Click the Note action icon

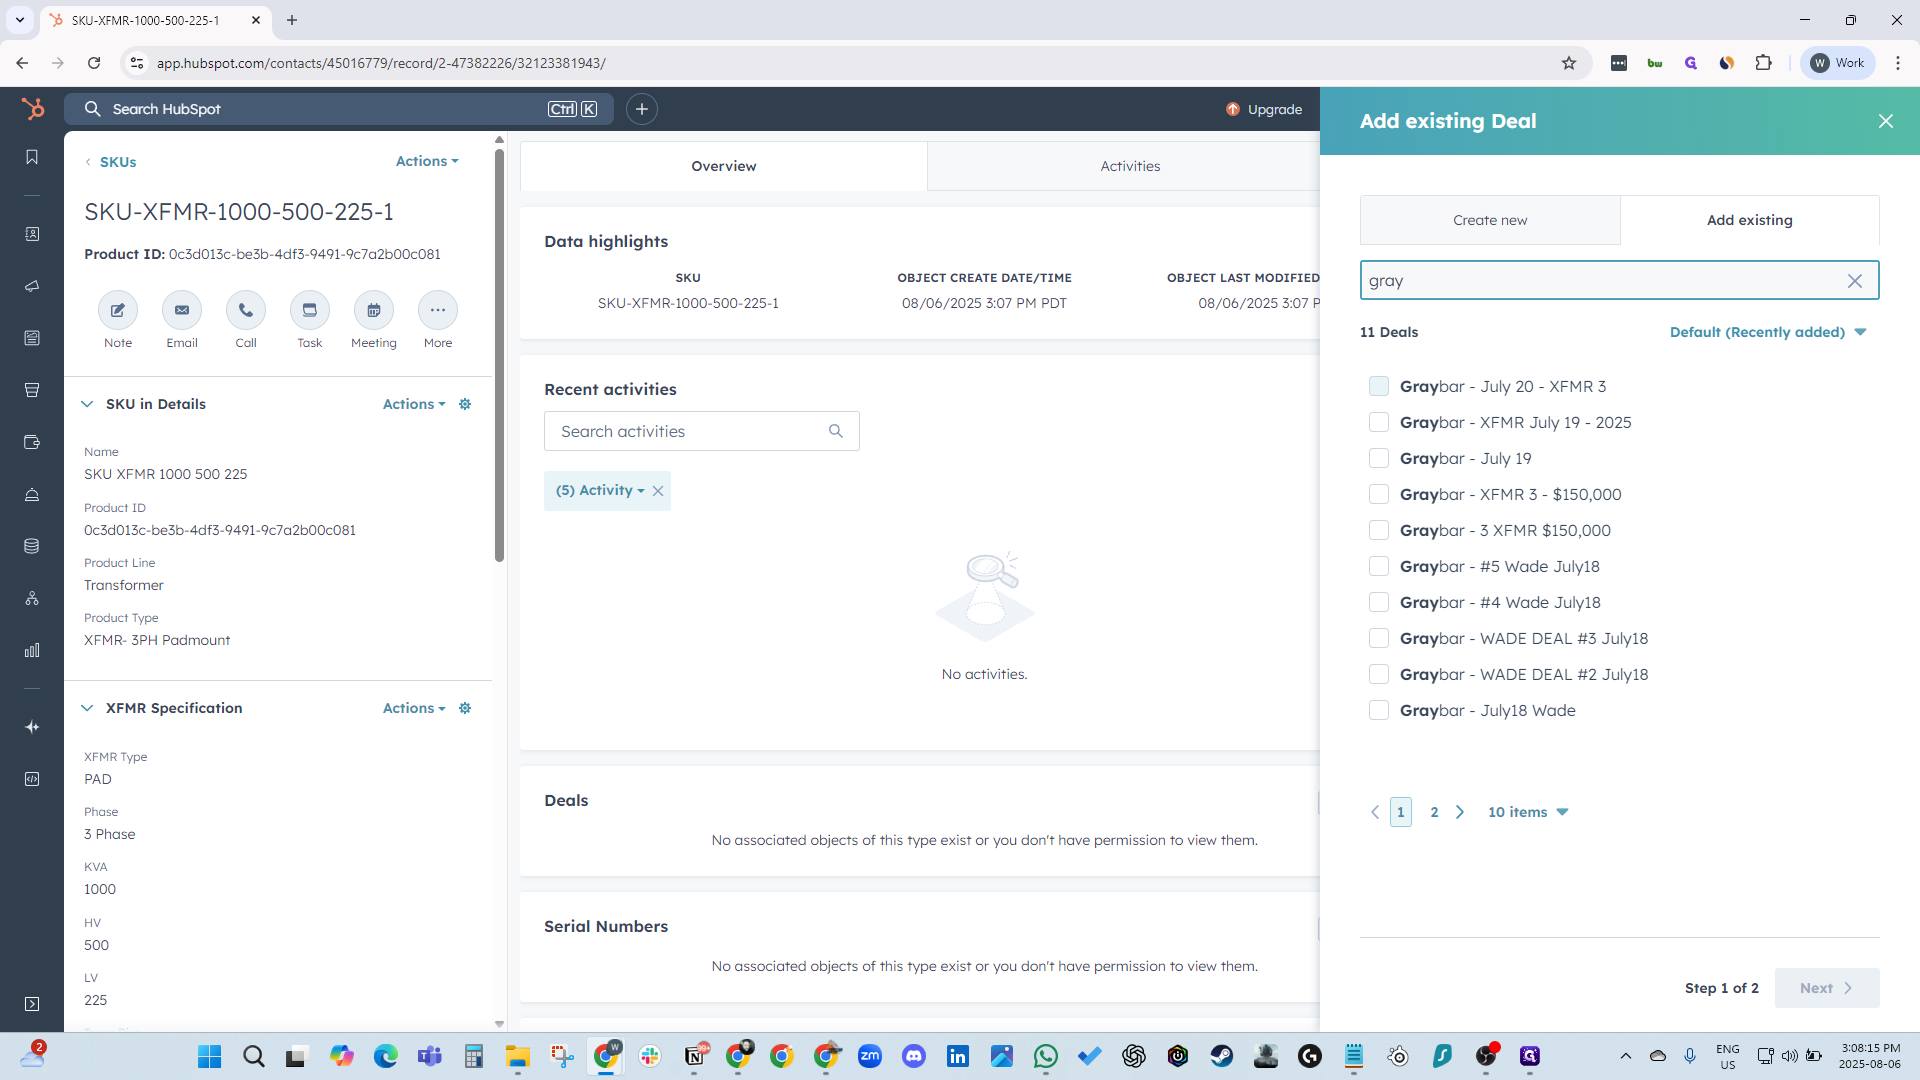click(118, 310)
